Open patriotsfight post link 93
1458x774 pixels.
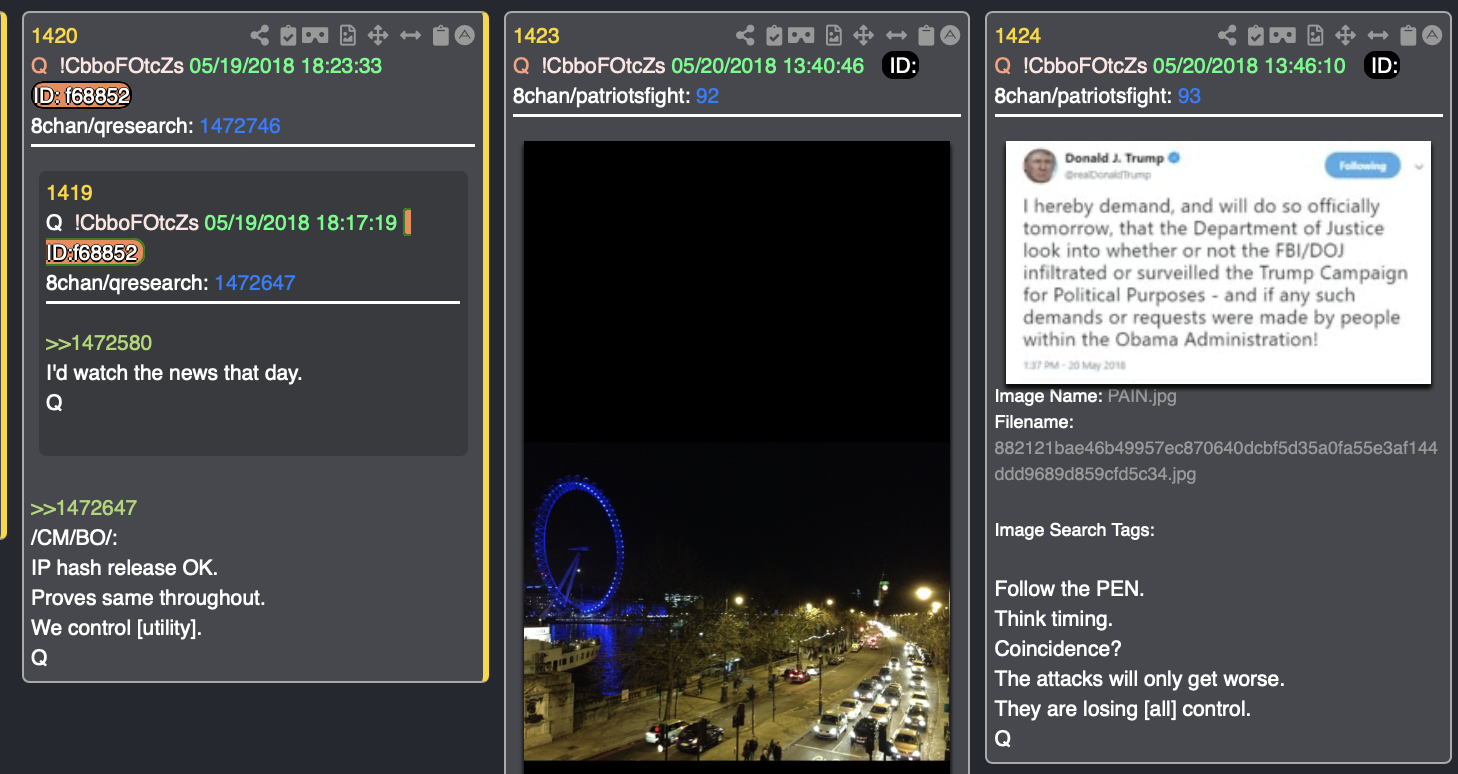click(1189, 96)
